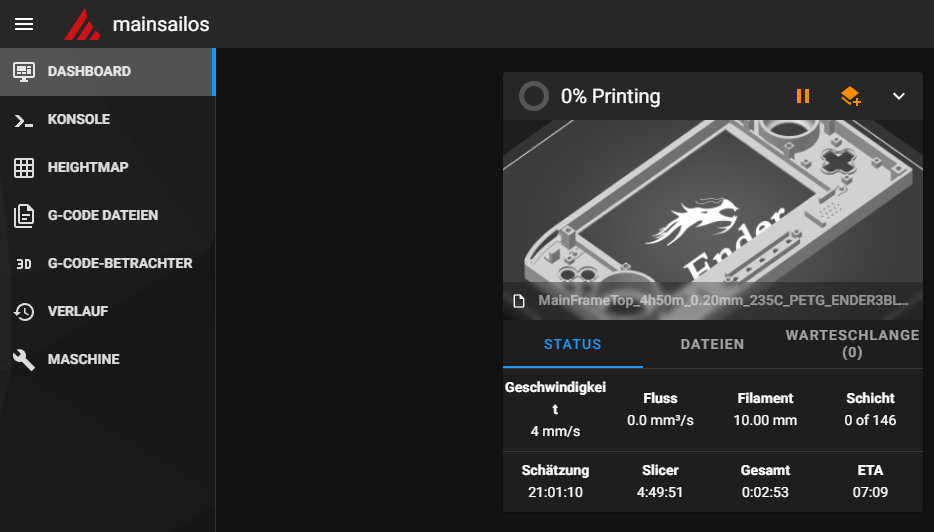Click the Fluss value 0.0 mm³/s
This screenshot has width=934, height=532.
tap(660, 421)
